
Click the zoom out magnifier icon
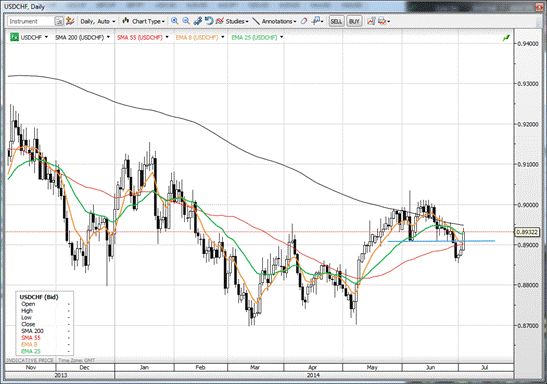coord(186,21)
